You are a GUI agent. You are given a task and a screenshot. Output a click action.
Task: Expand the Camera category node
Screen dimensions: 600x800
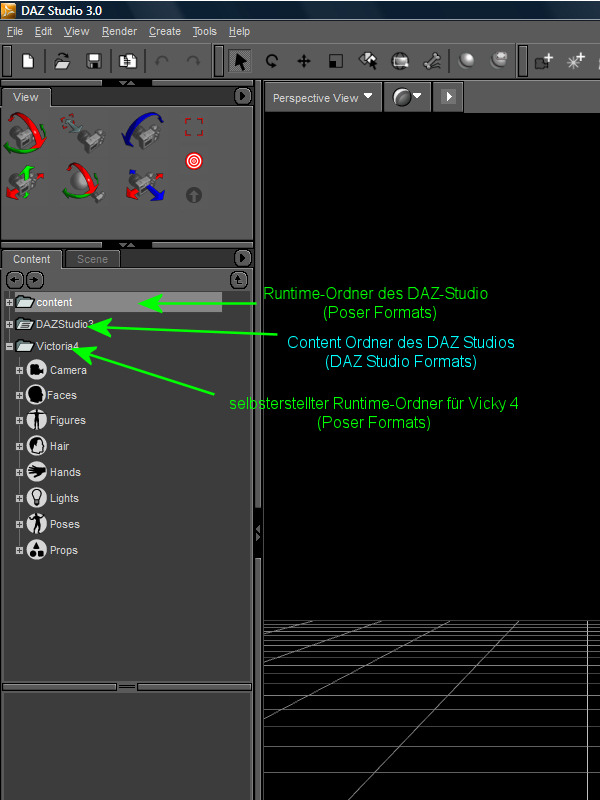coord(19,370)
